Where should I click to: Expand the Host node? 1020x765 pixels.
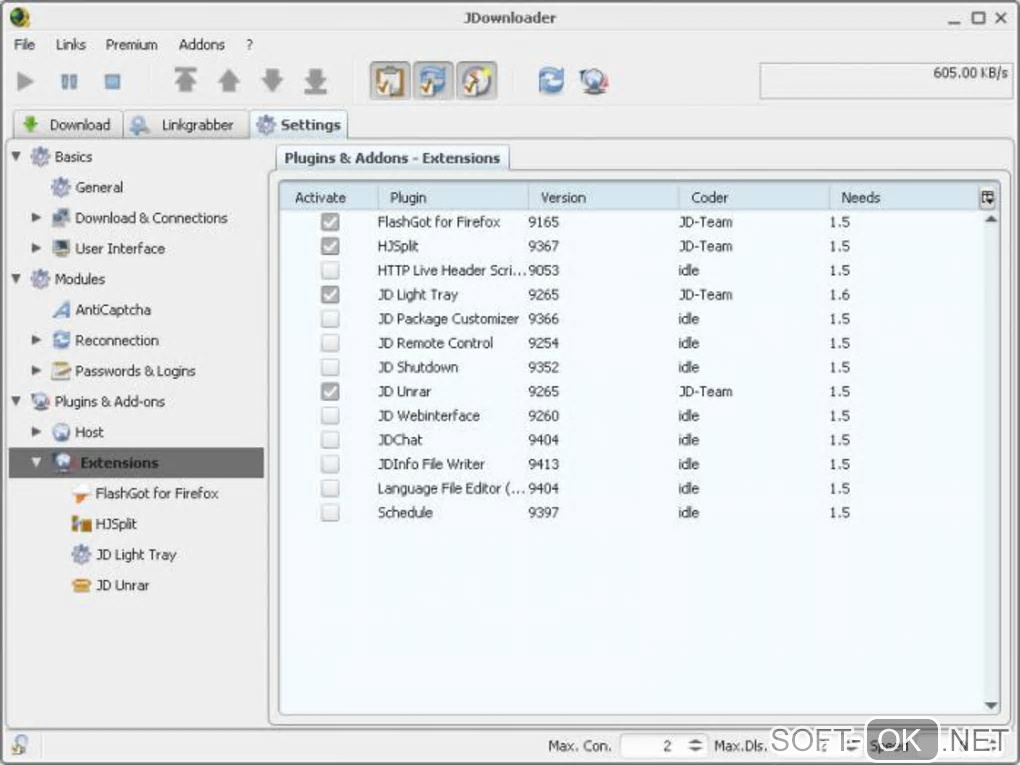point(36,432)
